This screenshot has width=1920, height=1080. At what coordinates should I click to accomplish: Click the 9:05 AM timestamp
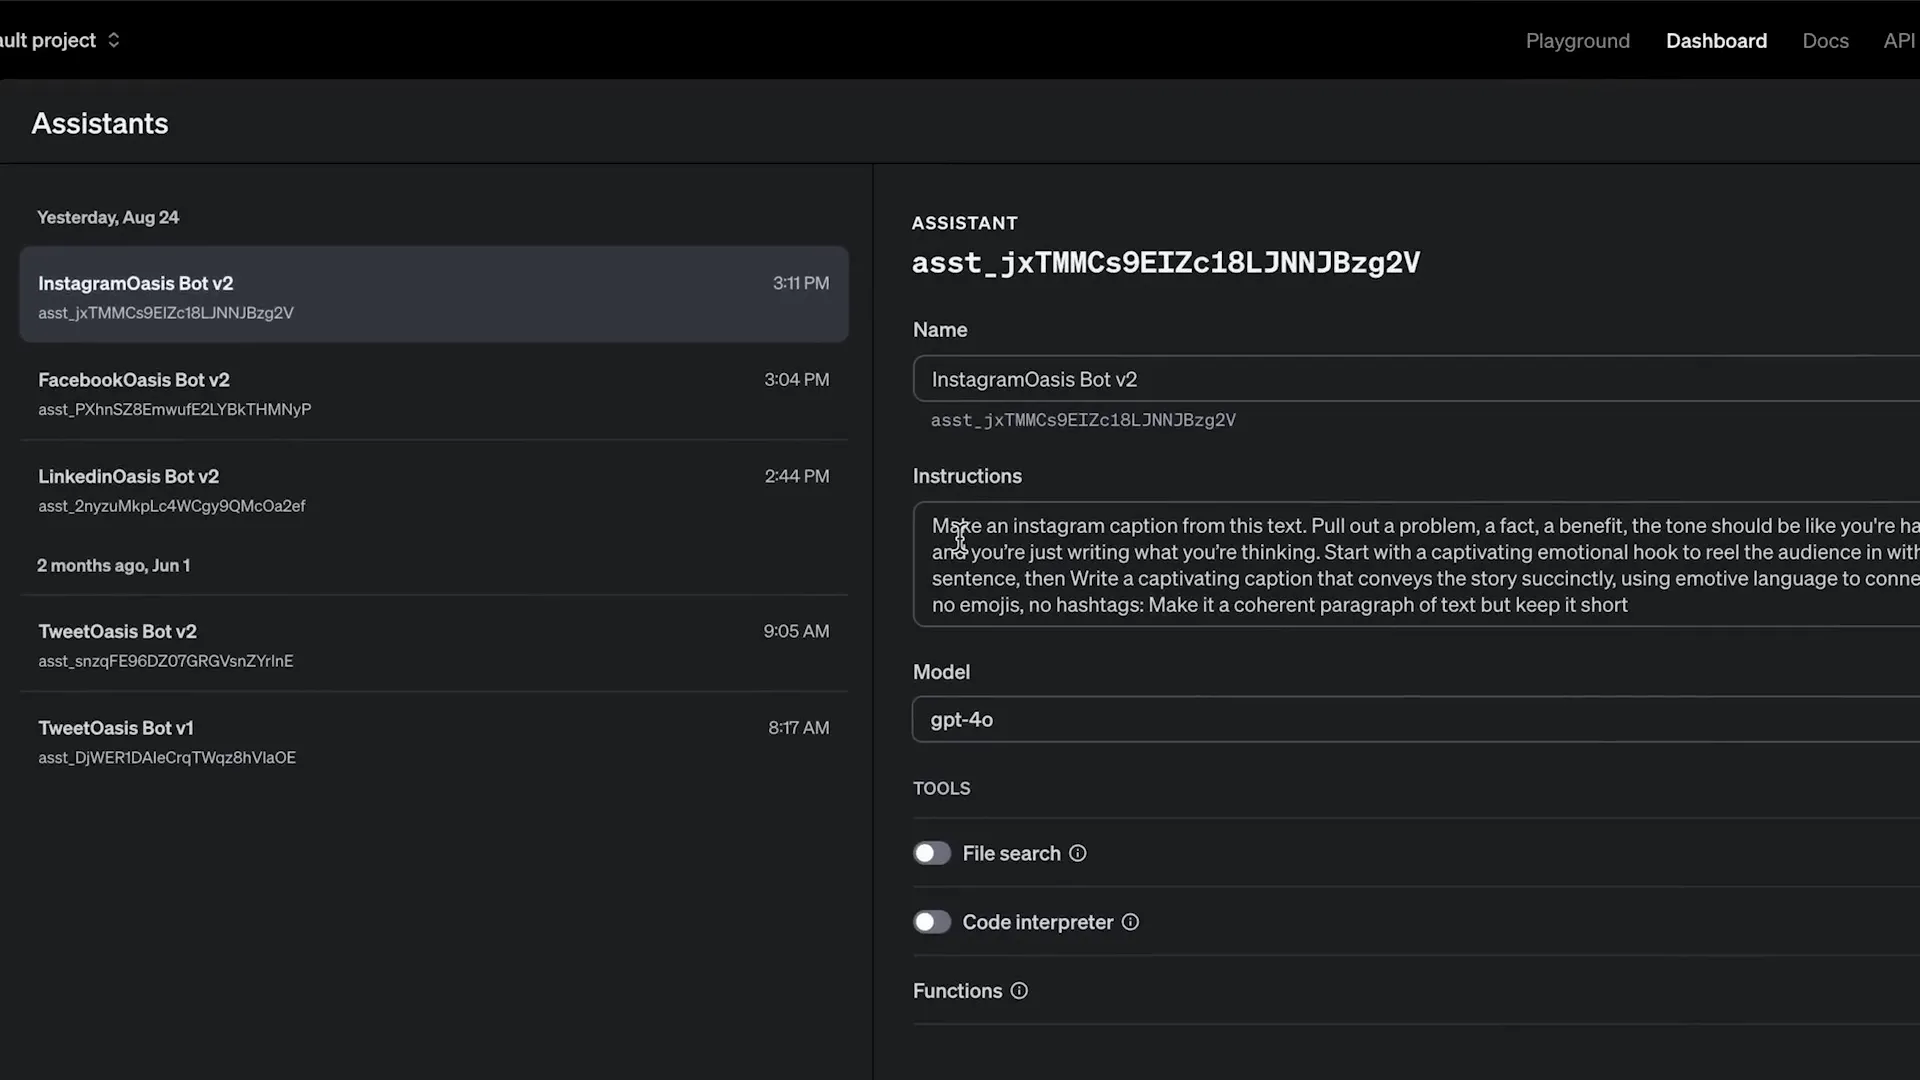(796, 631)
